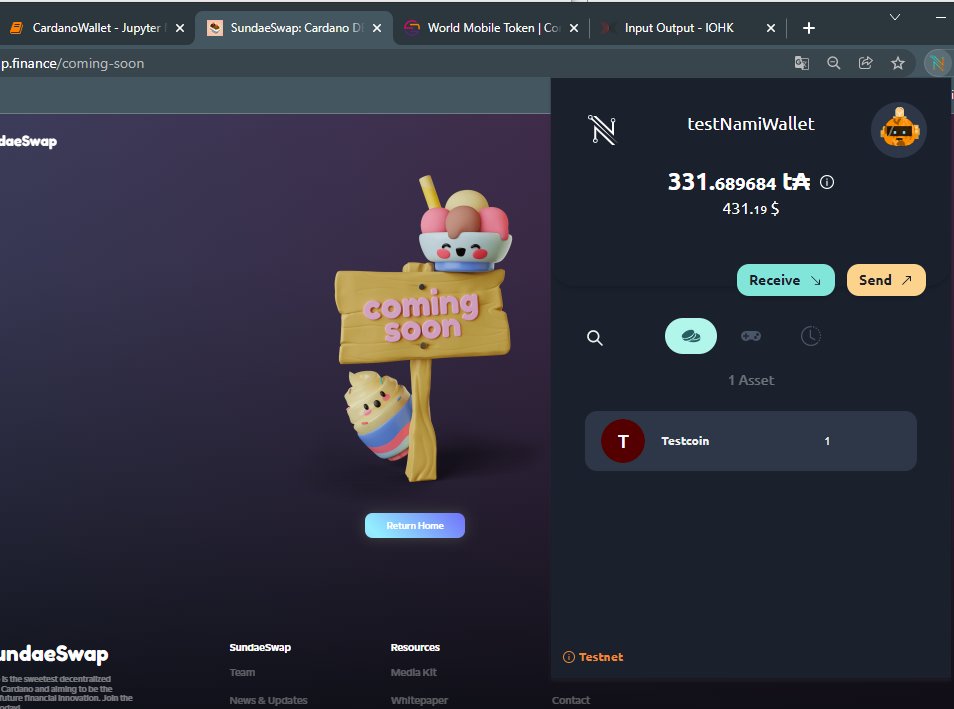Click the address bar URL coming-soon
The width and height of the screenshot is (954, 709).
click(x=72, y=63)
